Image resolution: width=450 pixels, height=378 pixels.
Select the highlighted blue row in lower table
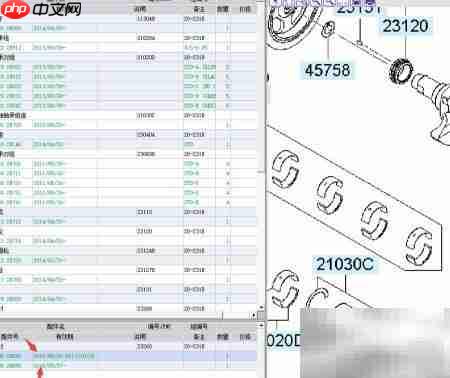(x=128, y=356)
